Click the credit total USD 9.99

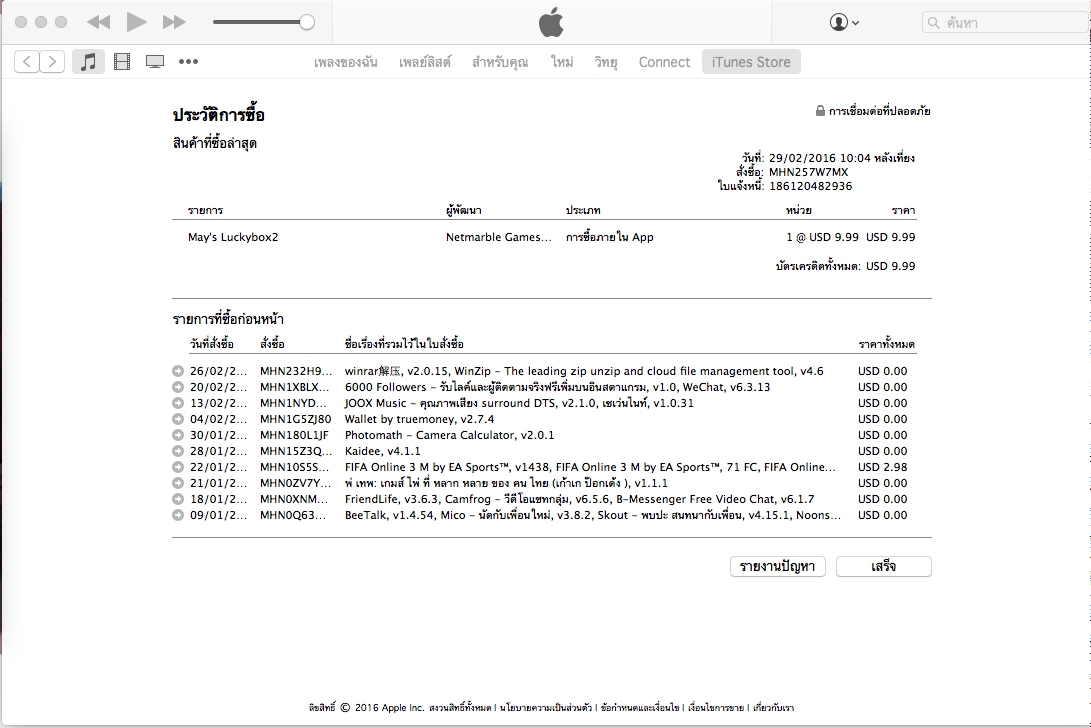click(x=891, y=266)
